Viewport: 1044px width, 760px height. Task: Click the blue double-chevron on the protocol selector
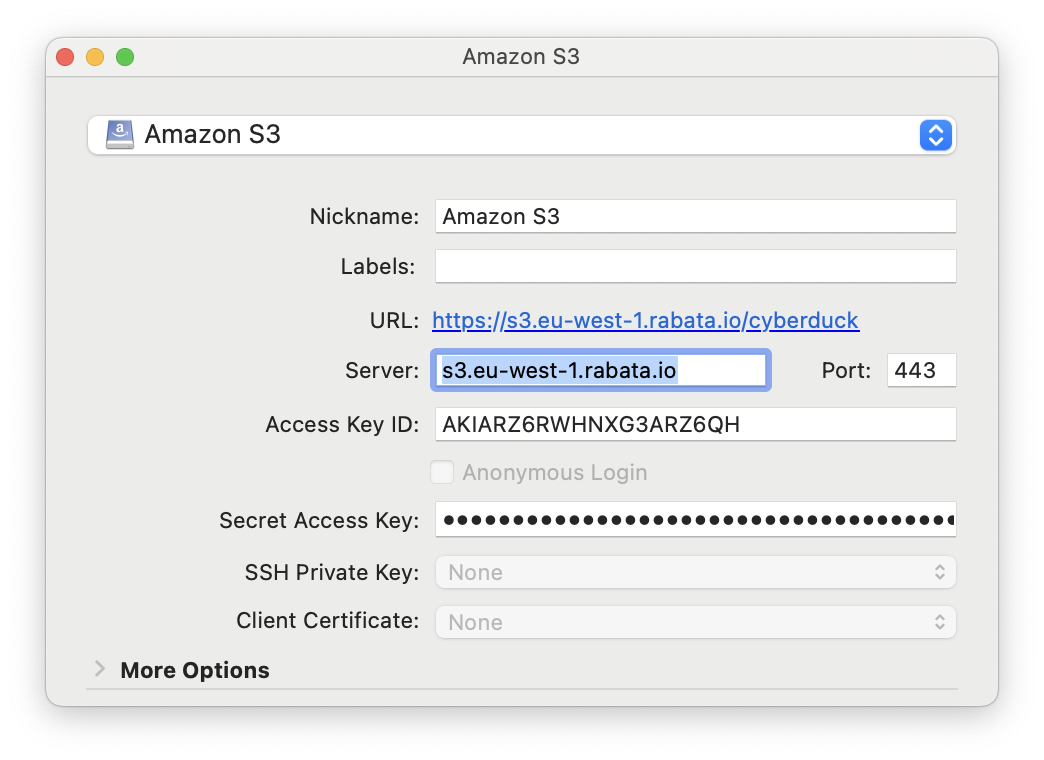click(x=936, y=134)
